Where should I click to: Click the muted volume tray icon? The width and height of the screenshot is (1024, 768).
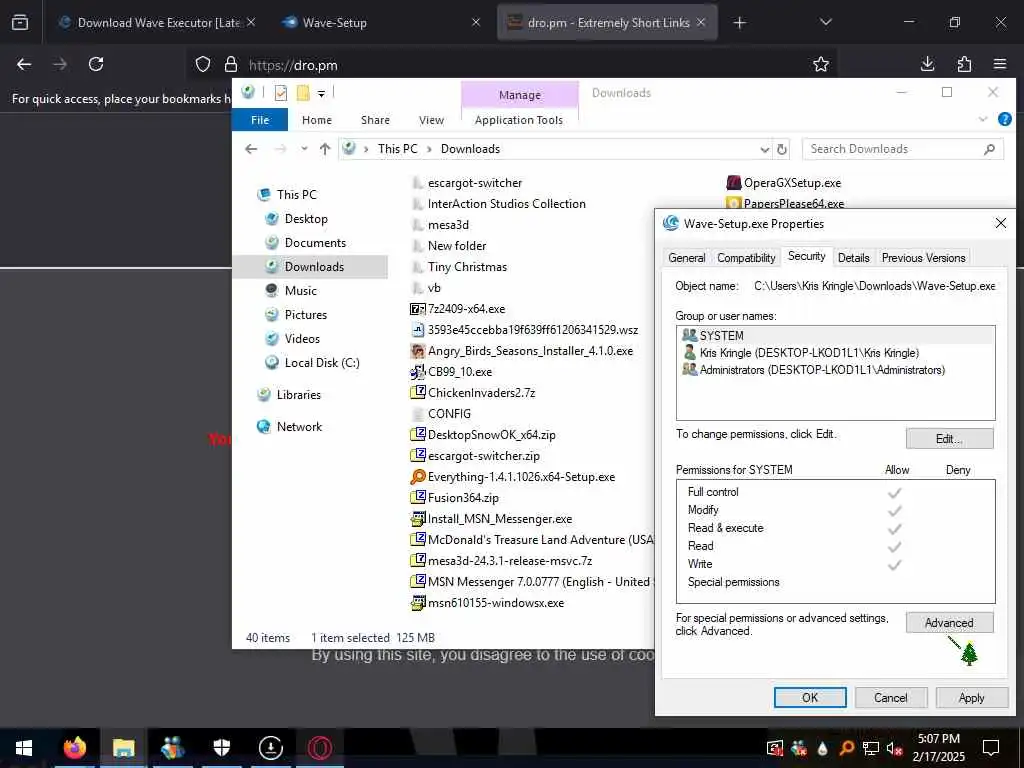pos(895,748)
